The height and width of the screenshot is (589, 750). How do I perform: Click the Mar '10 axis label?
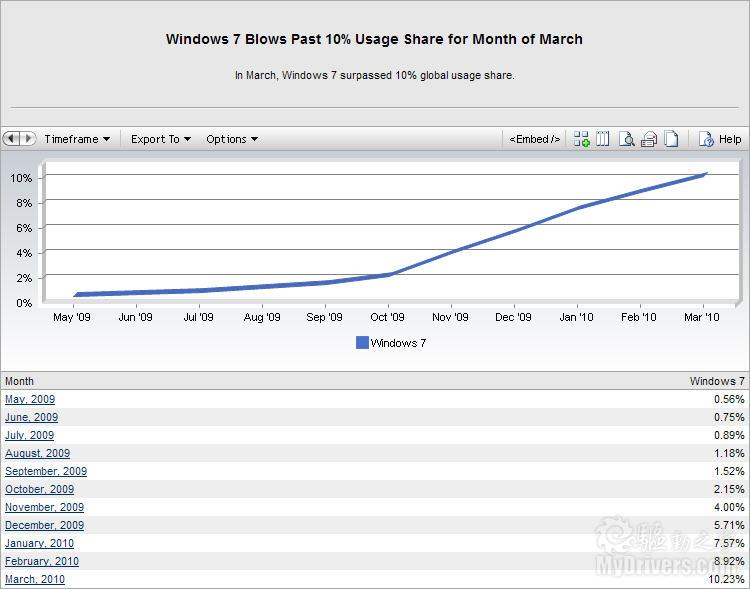click(702, 317)
